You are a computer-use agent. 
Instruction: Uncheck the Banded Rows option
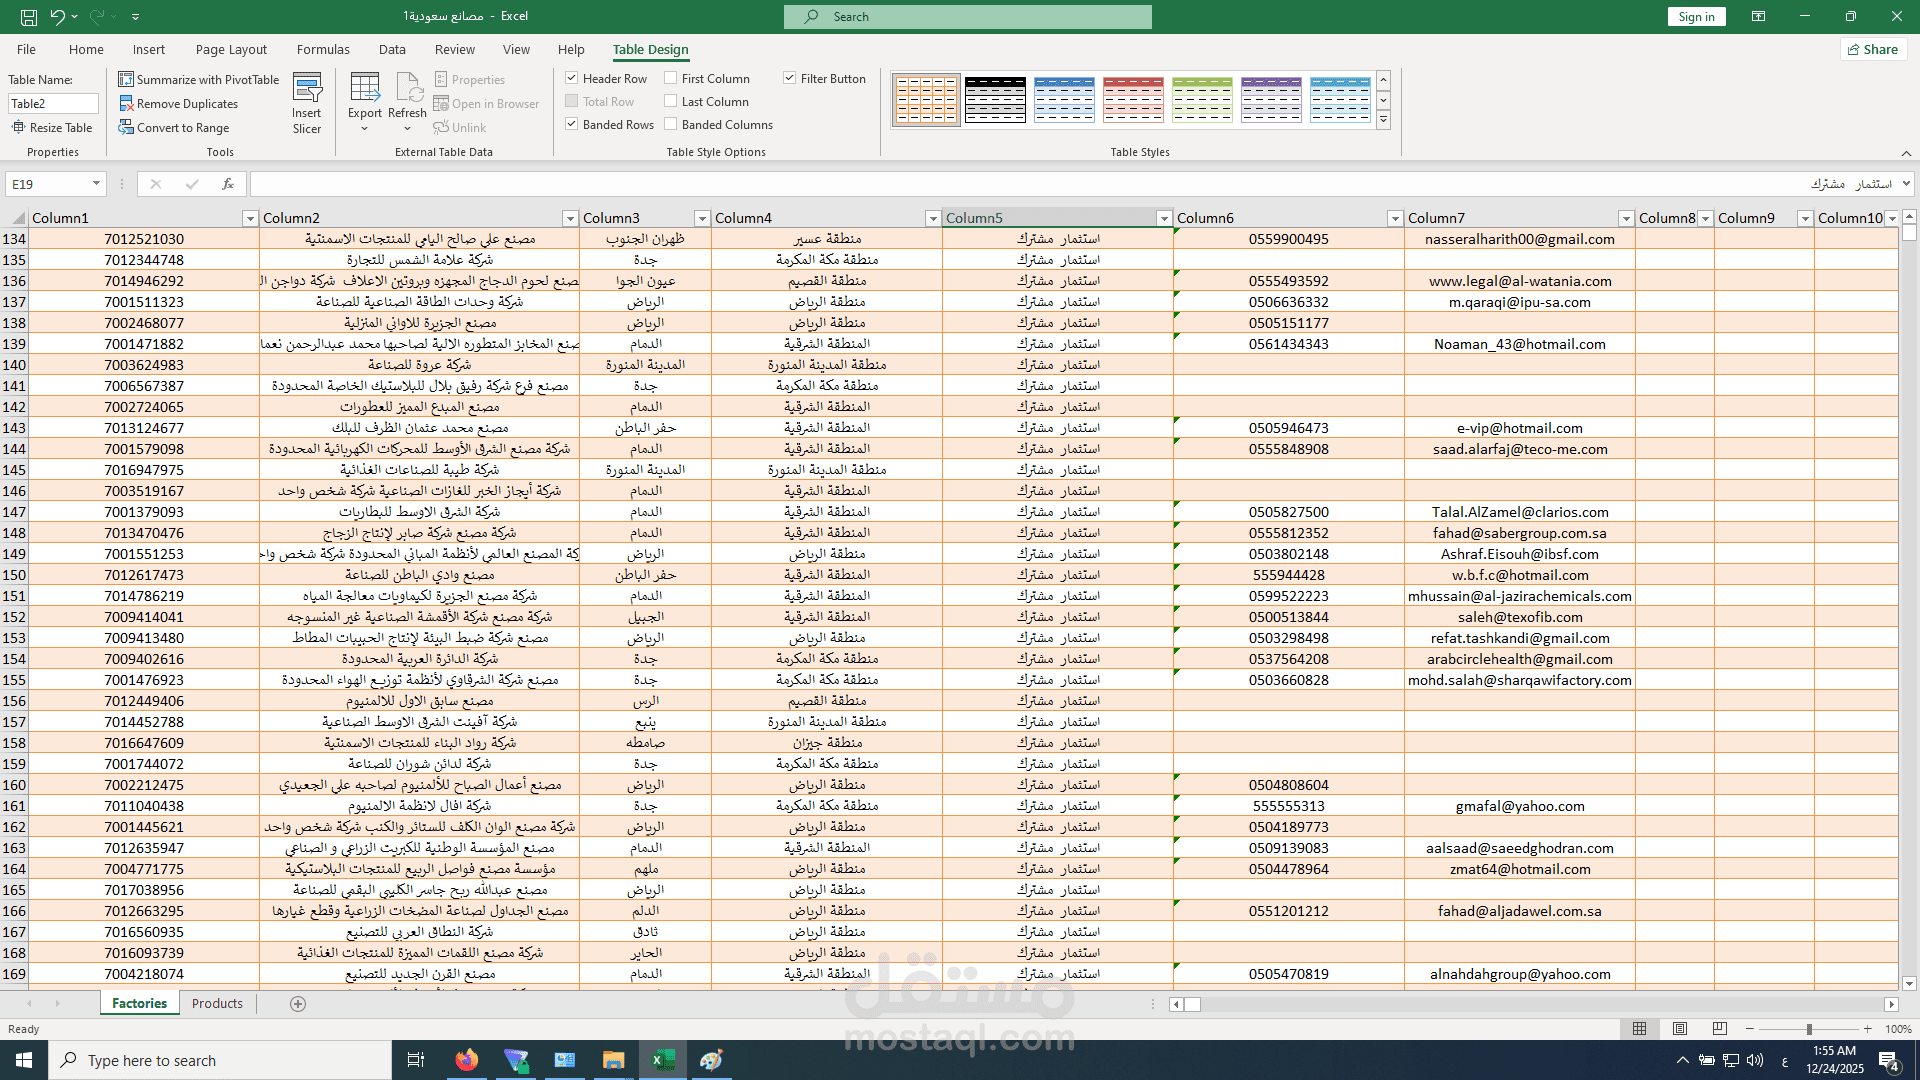(x=572, y=125)
